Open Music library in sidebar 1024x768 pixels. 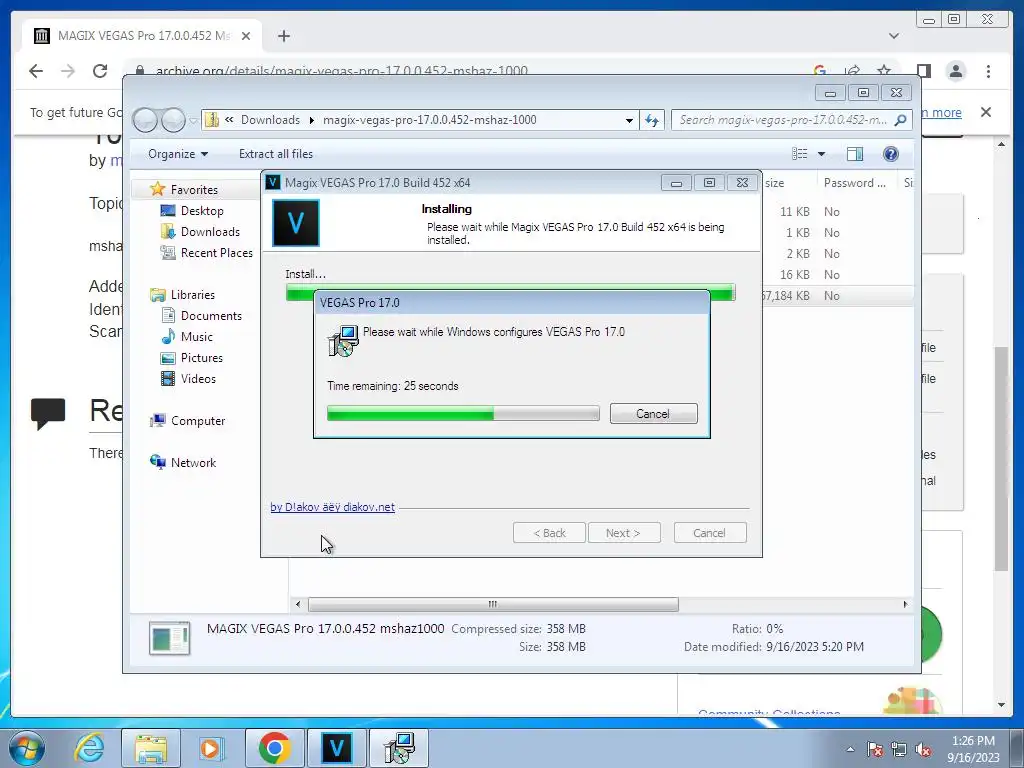[197, 336]
